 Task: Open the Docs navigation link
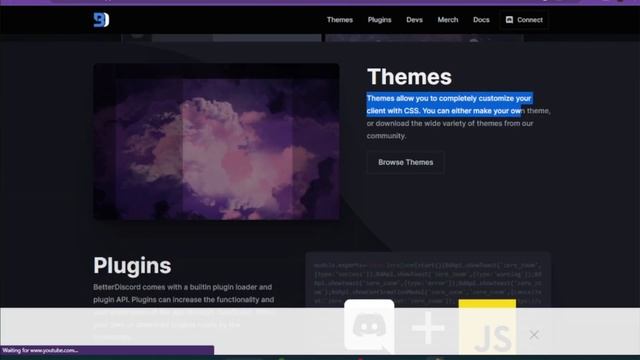tap(481, 20)
